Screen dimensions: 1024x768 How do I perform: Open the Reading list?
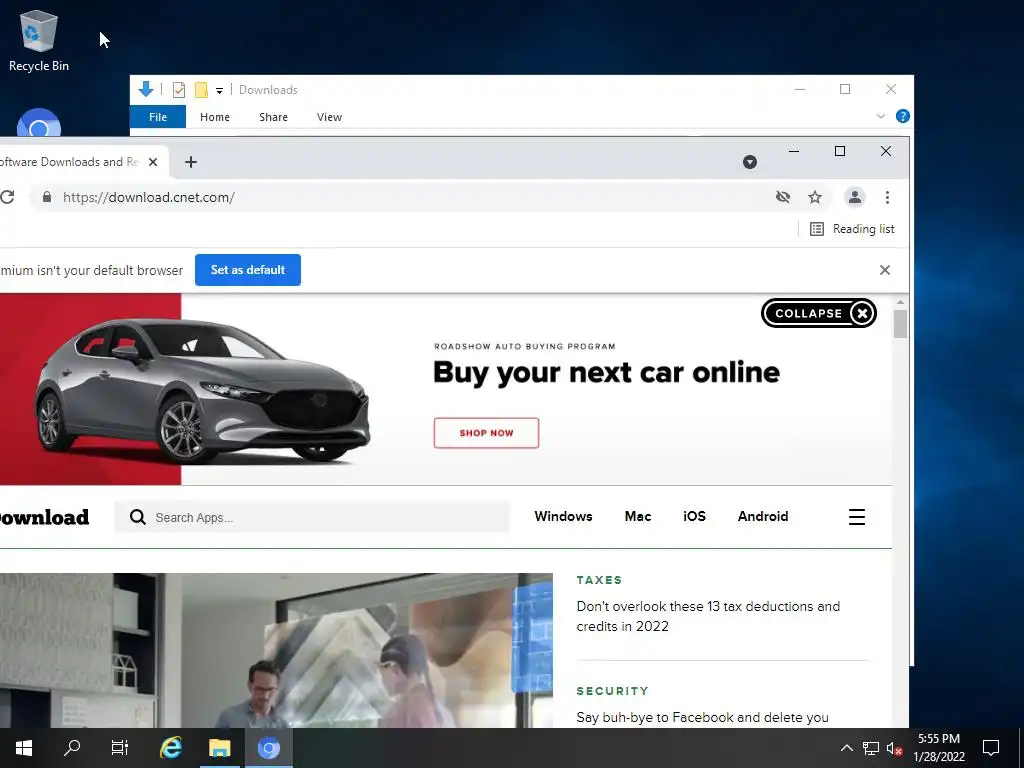pyautogui.click(x=852, y=229)
